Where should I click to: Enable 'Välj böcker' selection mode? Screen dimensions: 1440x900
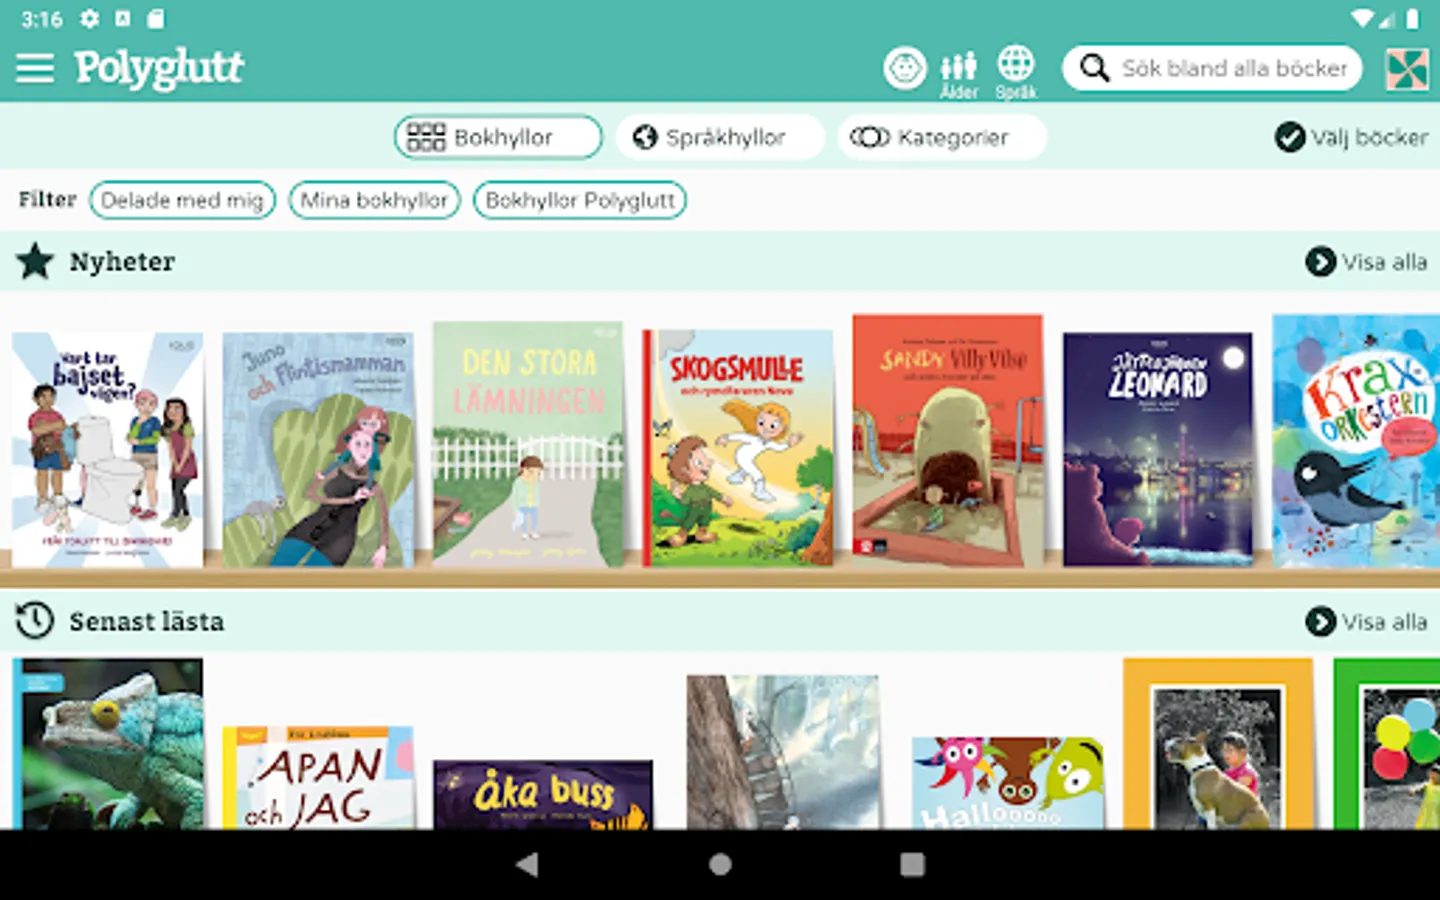point(1351,137)
